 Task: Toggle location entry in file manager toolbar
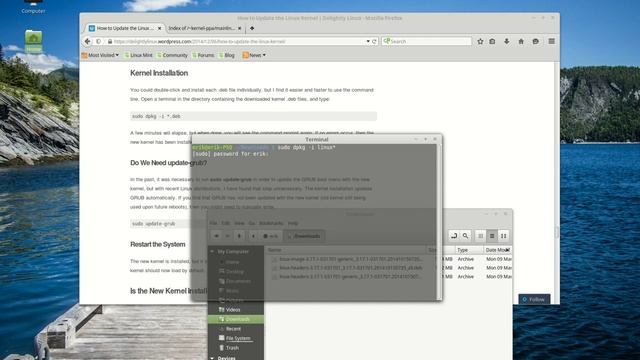pyautogui.click(x=454, y=236)
